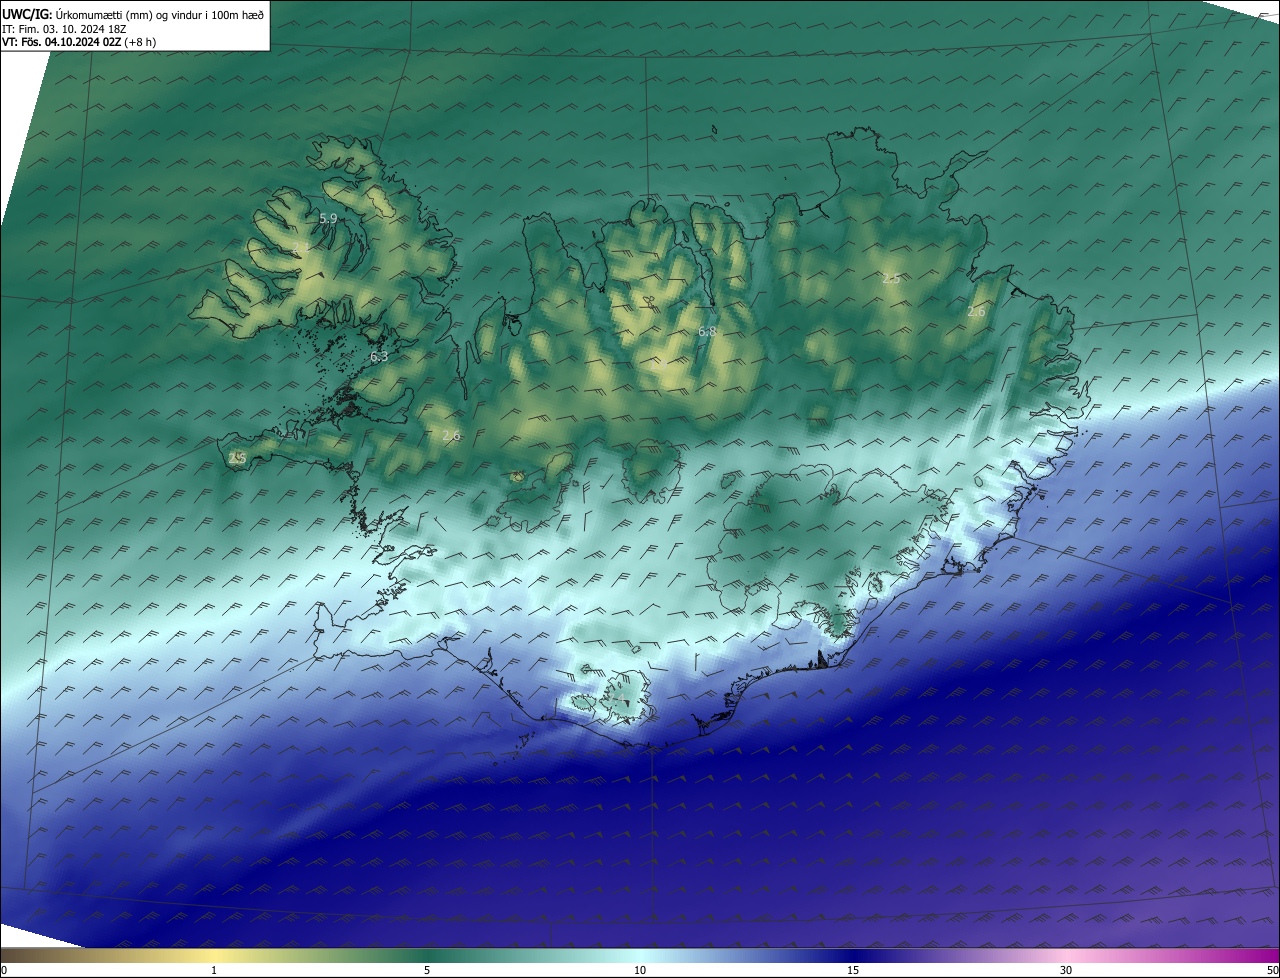
Task: Click the '5' tick label on the color scale
Action: [x=427, y=970]
